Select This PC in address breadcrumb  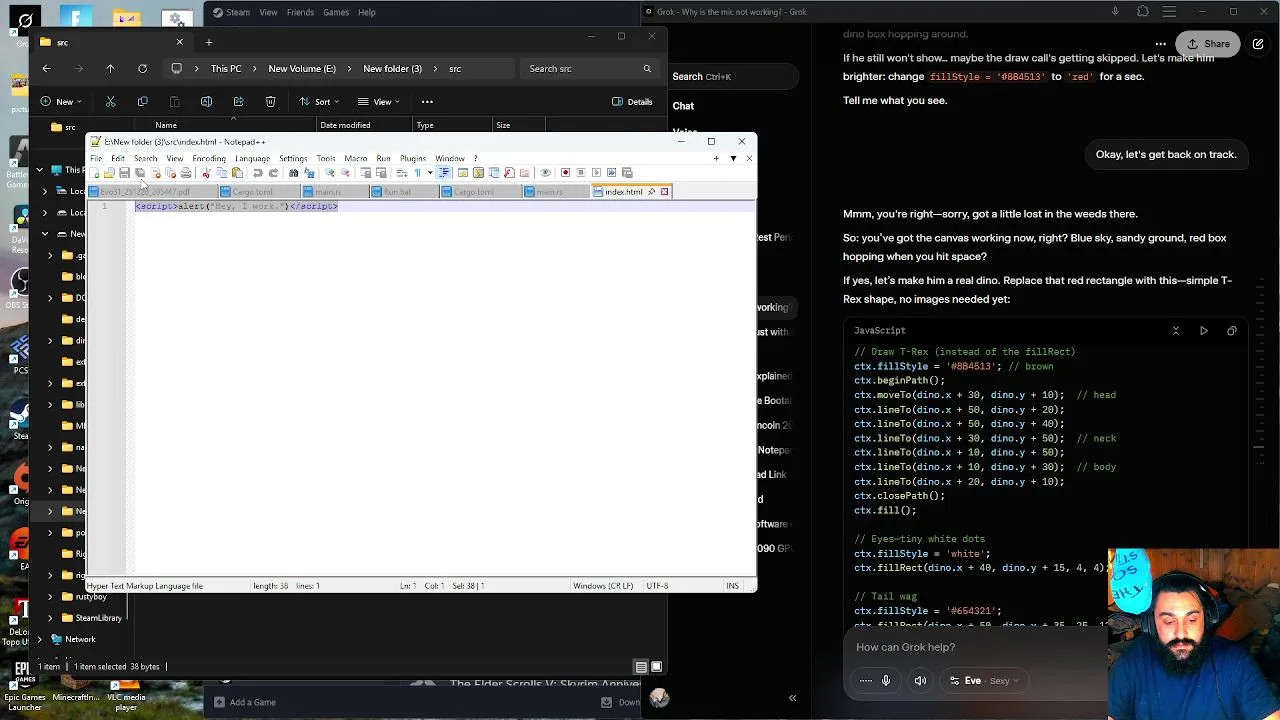tap(226, 68)
